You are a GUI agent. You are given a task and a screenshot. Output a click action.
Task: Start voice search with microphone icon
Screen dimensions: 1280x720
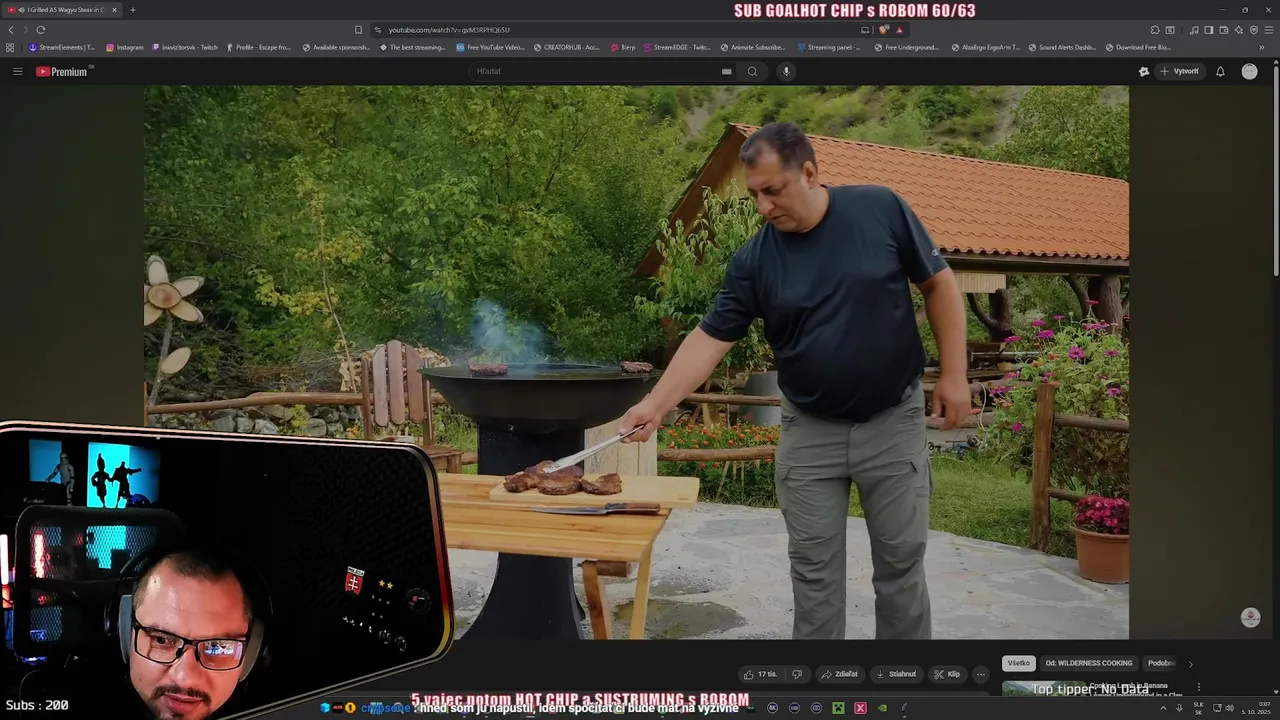(x=786, y=71)
